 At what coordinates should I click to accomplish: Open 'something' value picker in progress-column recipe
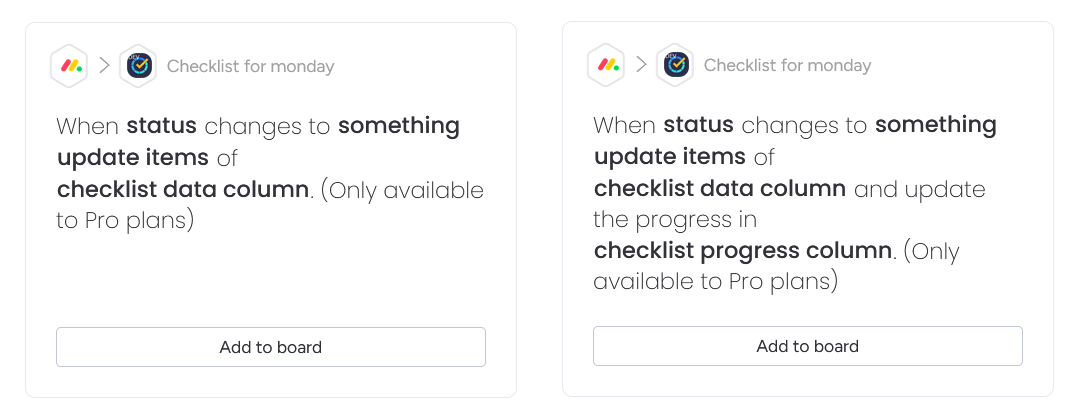tap(935, 126)
